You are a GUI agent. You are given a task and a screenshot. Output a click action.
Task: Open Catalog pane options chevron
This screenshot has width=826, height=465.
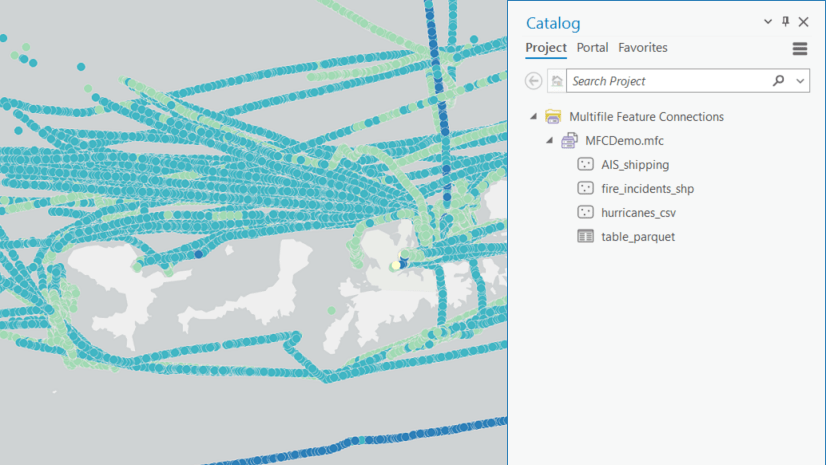[x=768, y=22]
